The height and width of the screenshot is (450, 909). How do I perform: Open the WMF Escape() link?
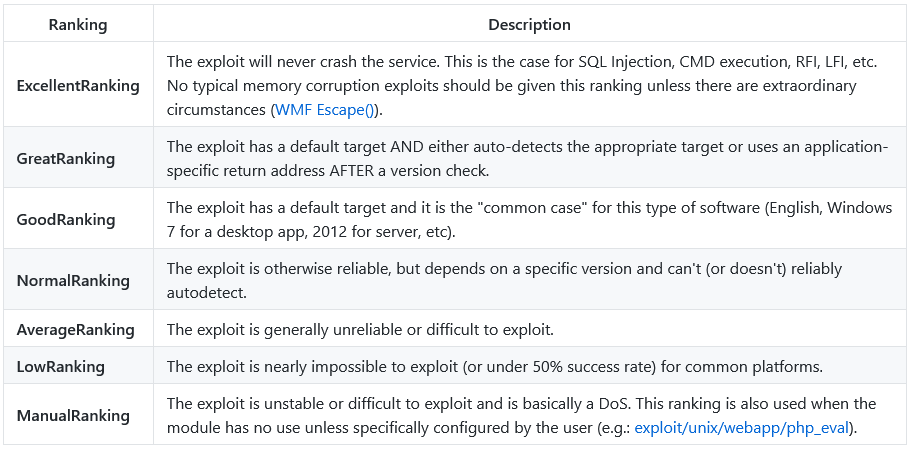326,110
